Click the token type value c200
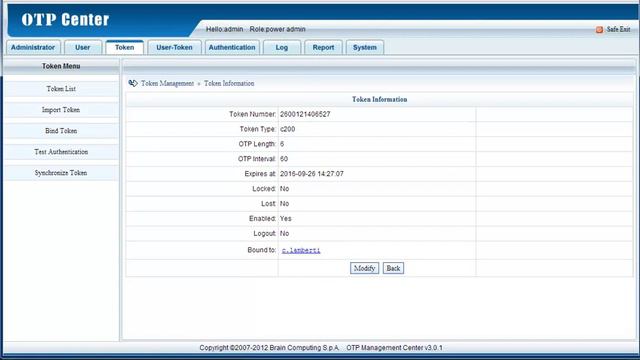Viewport: 640px width, 360px height. pos(287,129)
